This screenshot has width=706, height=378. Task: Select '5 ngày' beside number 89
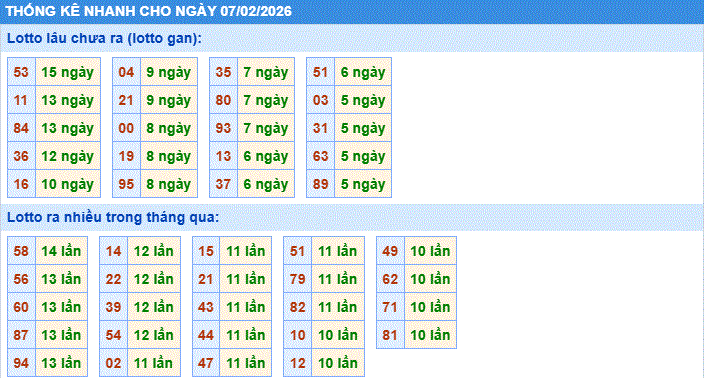coord(363,184)
